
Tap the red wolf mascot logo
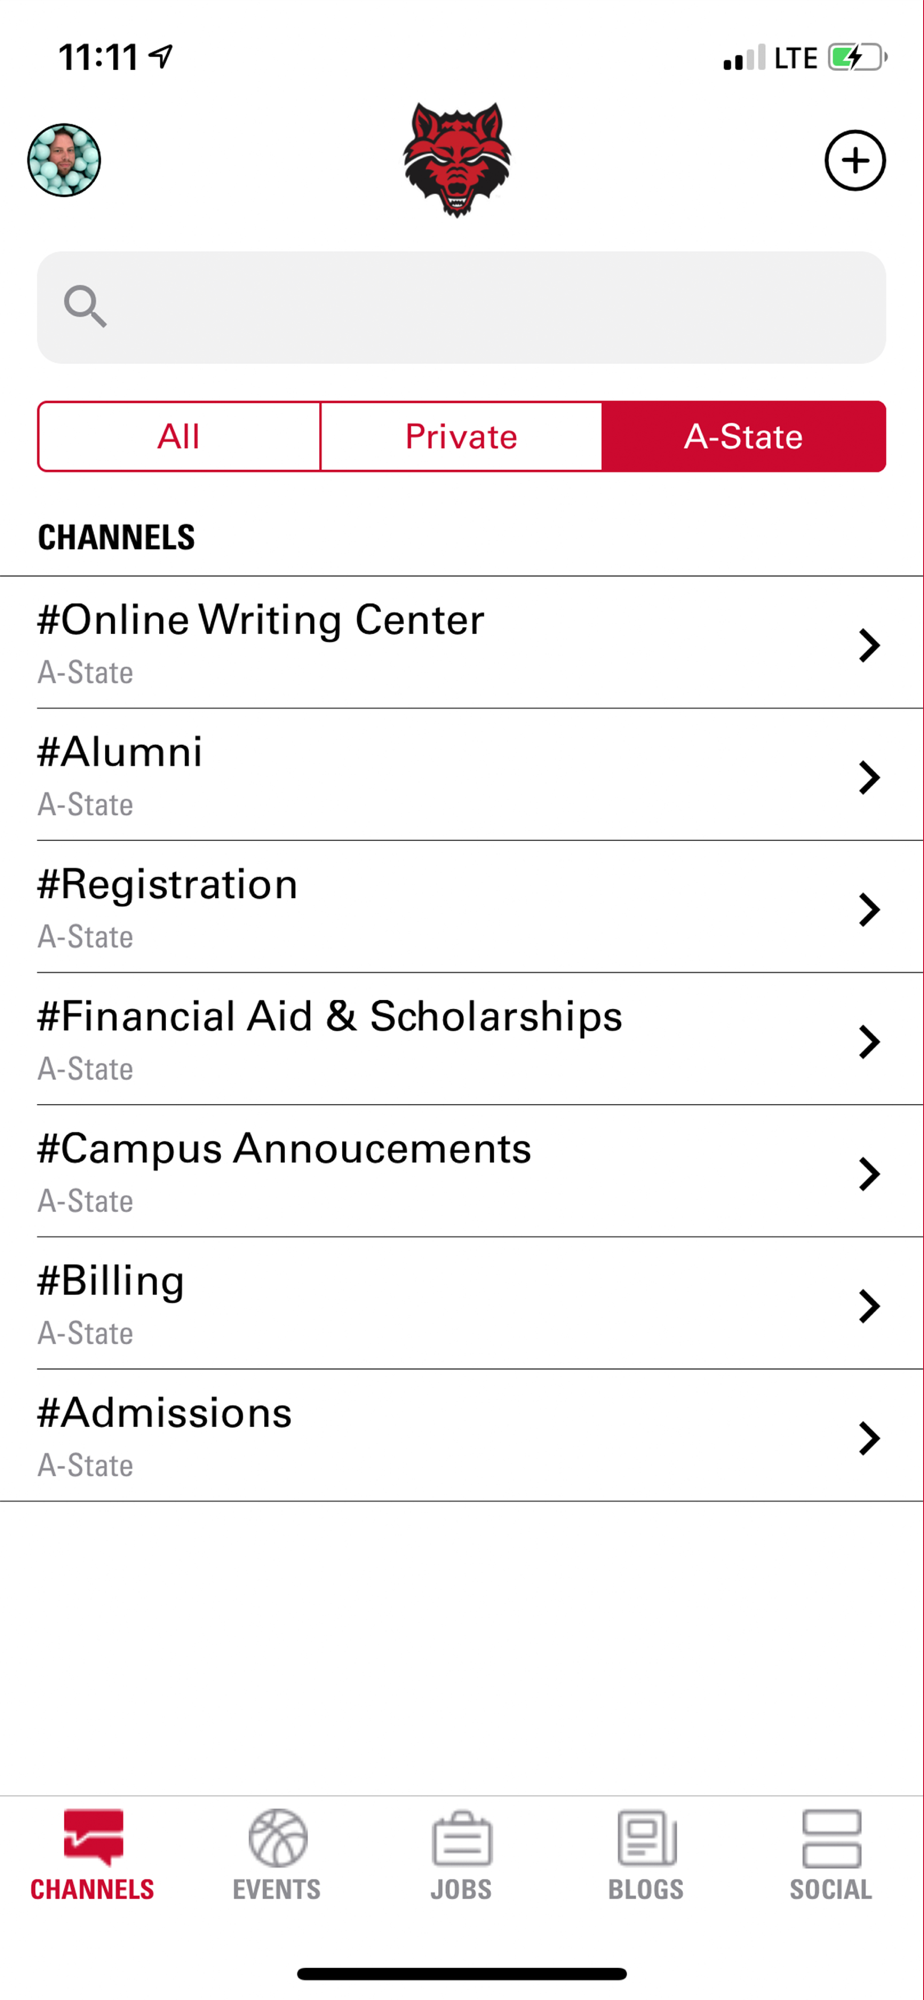[x=457, y=160]
